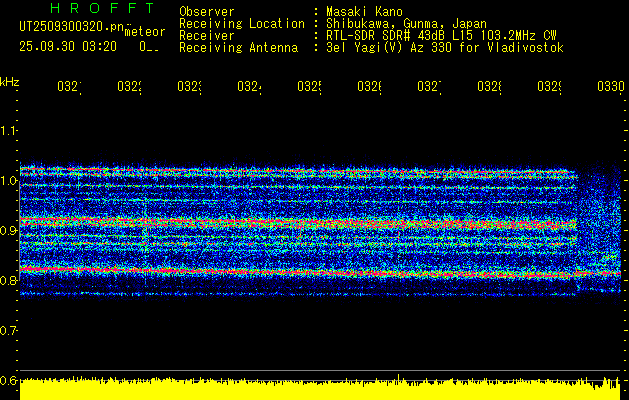
Task: Click the 0330 time marker
Action: pos(610,87)
